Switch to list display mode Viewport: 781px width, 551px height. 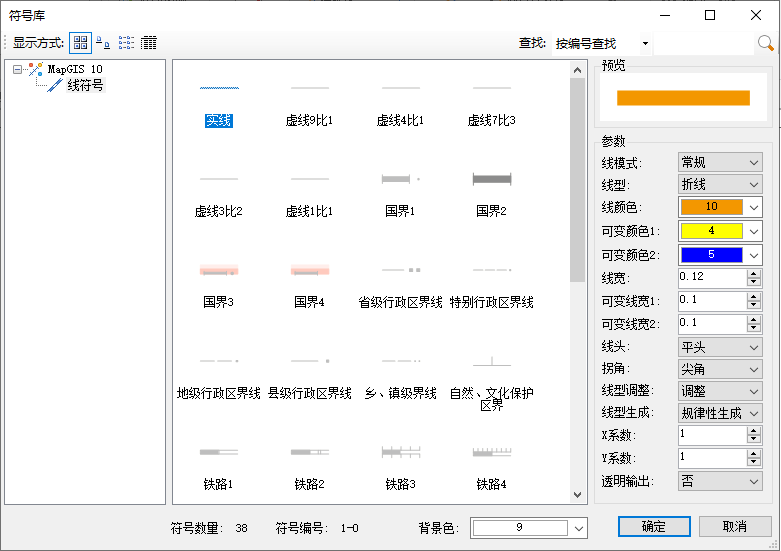tap(126, 43)
